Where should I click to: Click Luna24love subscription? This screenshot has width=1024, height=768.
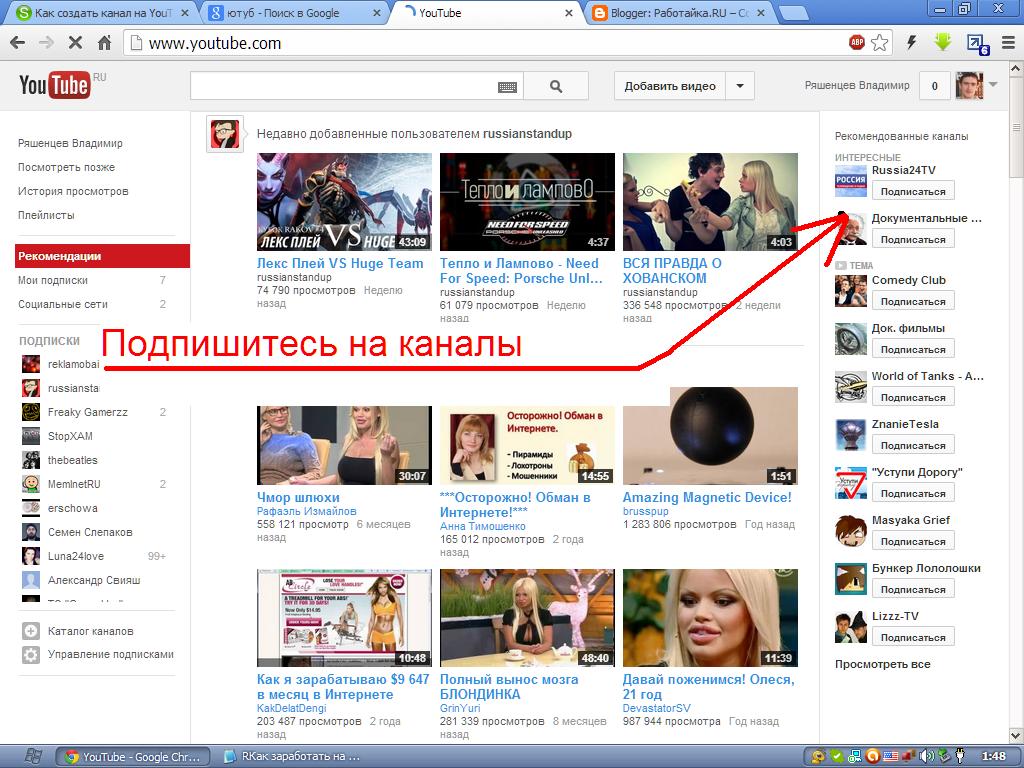(76, 556)
